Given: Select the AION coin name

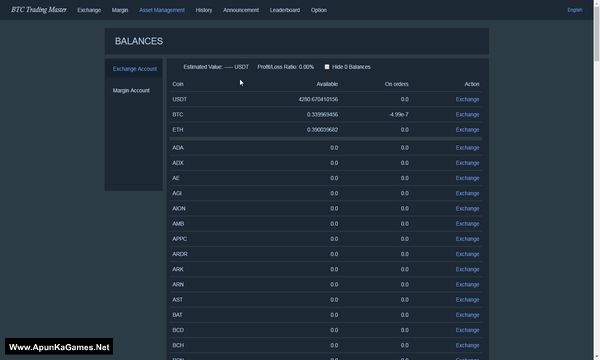Looking at the screenshot, I should pos(179,209).
